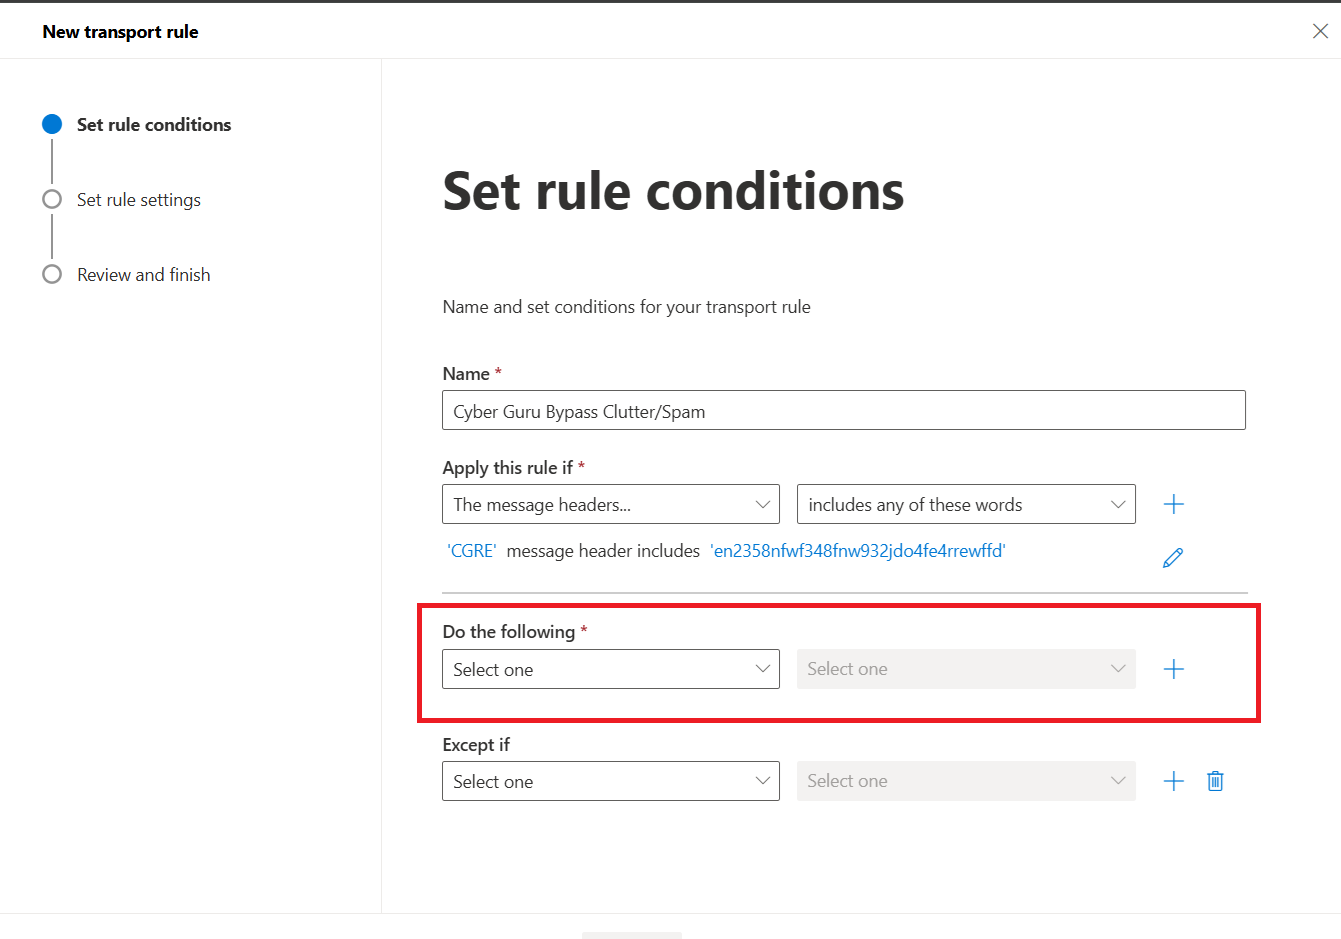Add another condition with plus icon beside Apply this rule if
1341x939 pixels.
[1174, 504]
